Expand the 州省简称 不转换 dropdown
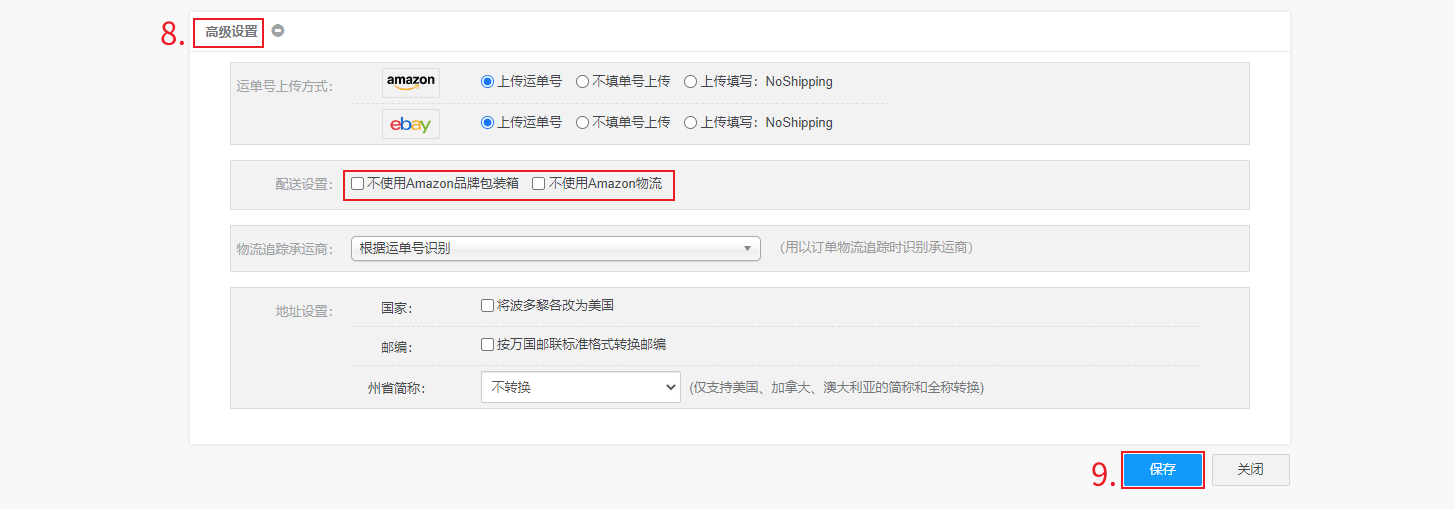1455x509 pixels. coord(580,387)
